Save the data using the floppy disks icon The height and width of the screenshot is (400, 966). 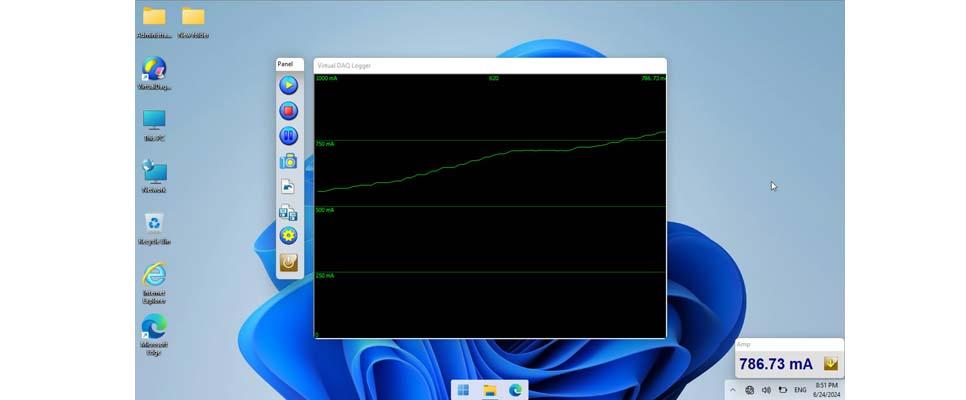tap(288, 213)
